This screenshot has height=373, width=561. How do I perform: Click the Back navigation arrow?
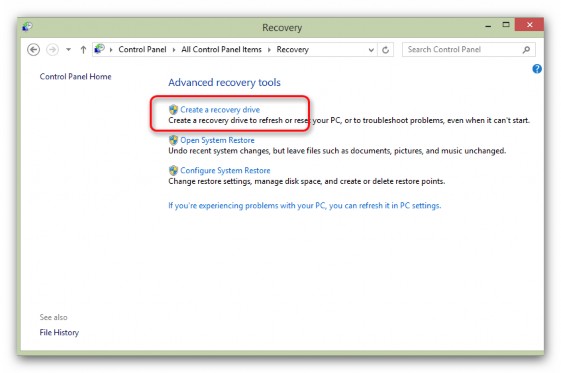[33, 49]
